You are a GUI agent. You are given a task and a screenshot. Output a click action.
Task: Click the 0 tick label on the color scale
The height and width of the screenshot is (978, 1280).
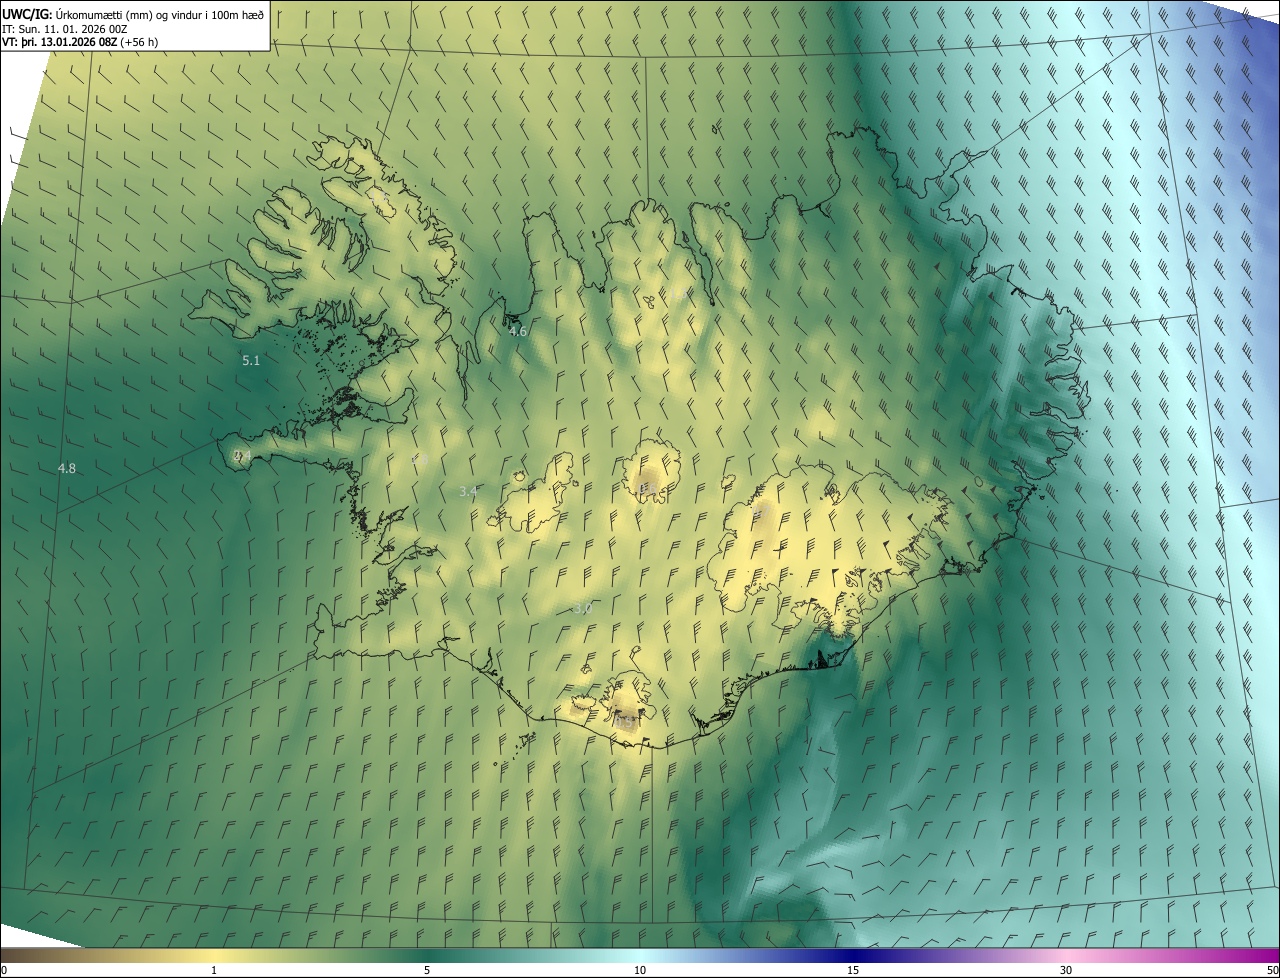pos(4,970)
